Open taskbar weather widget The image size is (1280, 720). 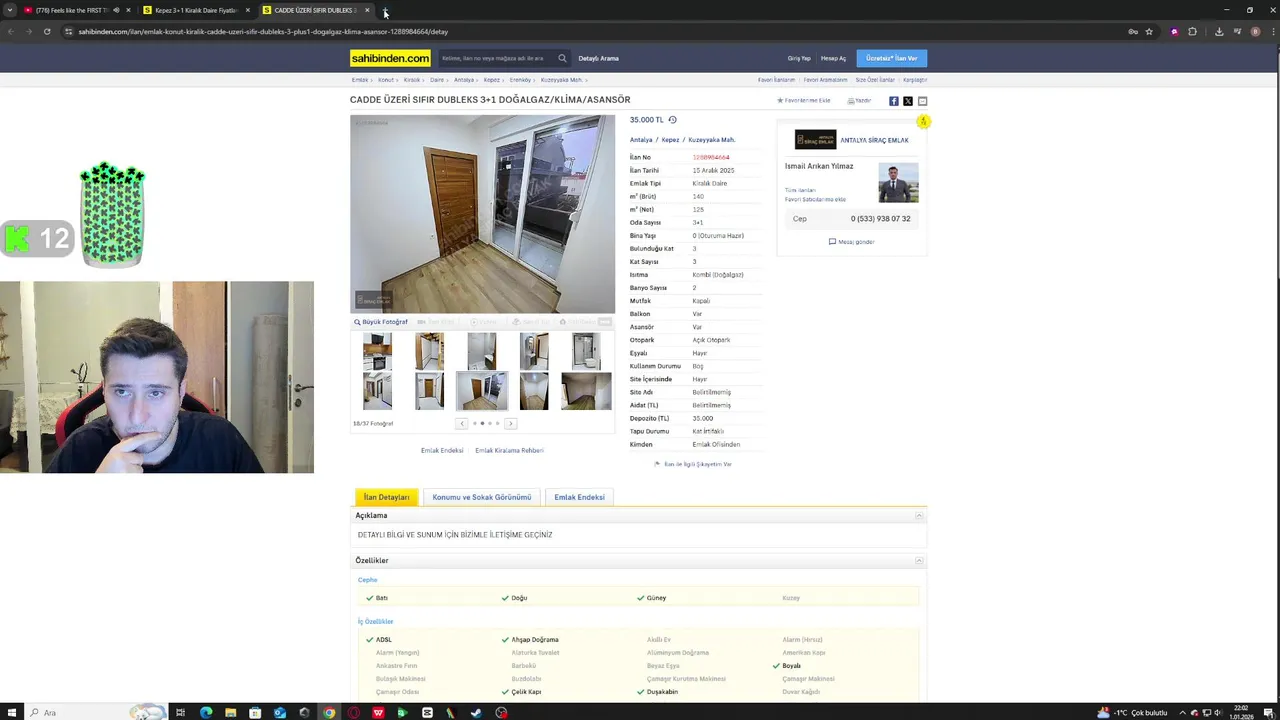[1133, 713]
